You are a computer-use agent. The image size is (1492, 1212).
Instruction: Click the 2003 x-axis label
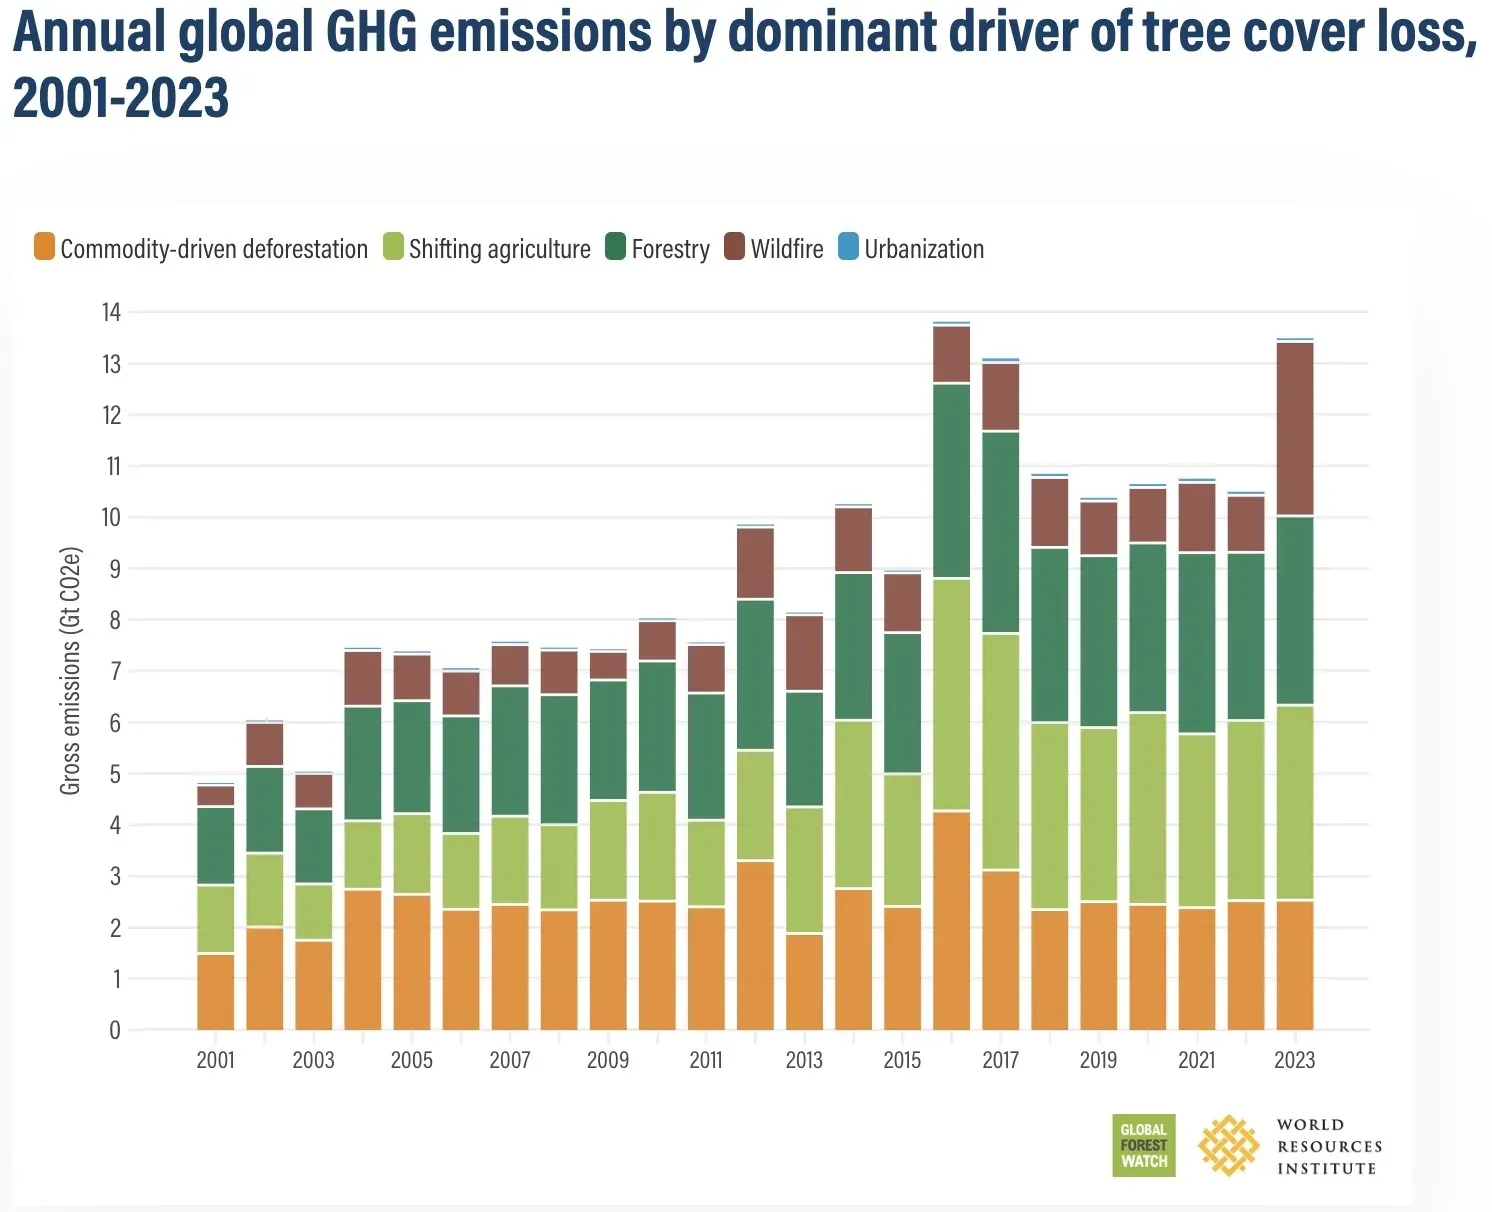click(x=313, y=1060)
